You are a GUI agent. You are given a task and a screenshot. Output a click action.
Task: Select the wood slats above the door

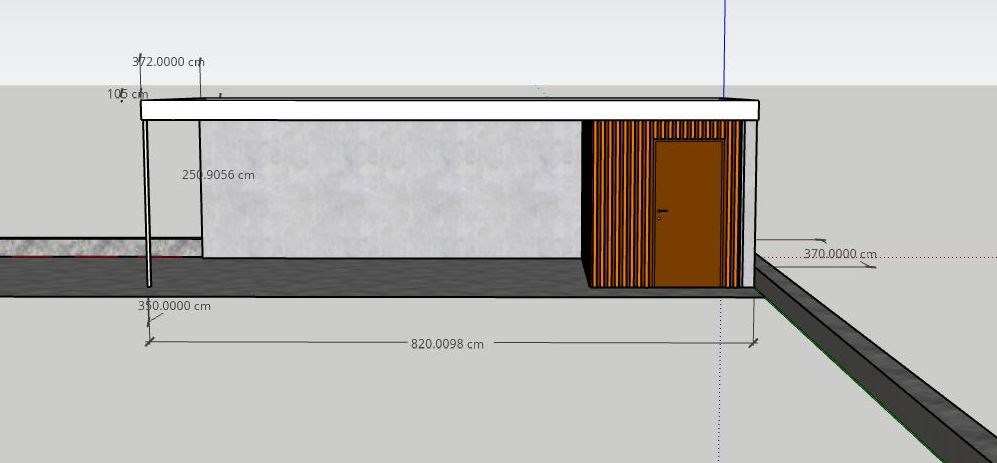[688, 130]
